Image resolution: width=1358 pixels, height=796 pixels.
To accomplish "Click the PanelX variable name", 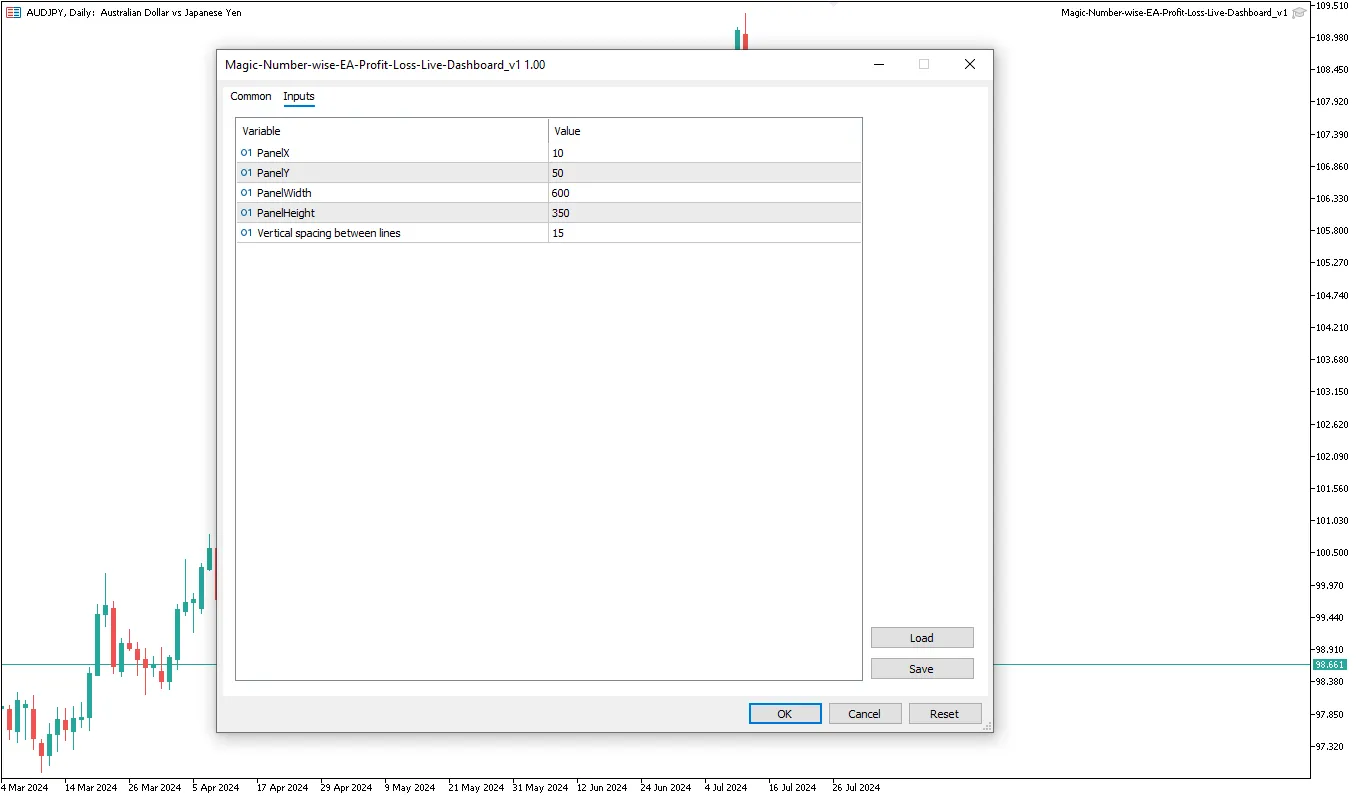I will tap(273, 153).
